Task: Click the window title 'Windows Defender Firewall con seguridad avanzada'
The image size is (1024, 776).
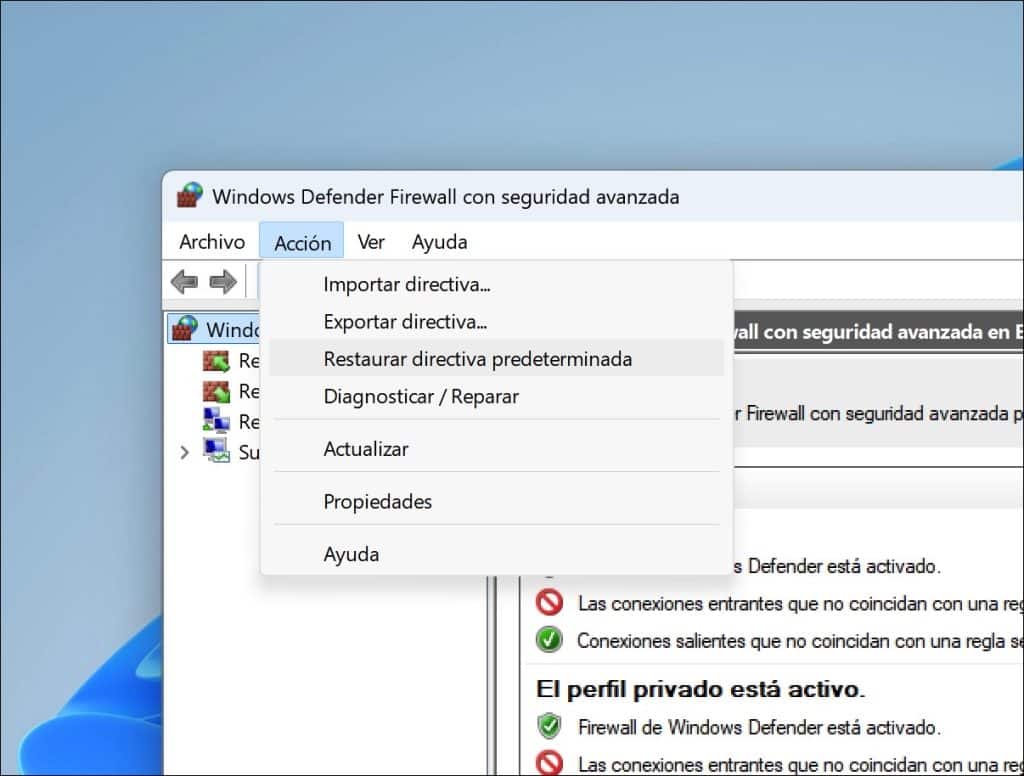Action: click(445, 197)
